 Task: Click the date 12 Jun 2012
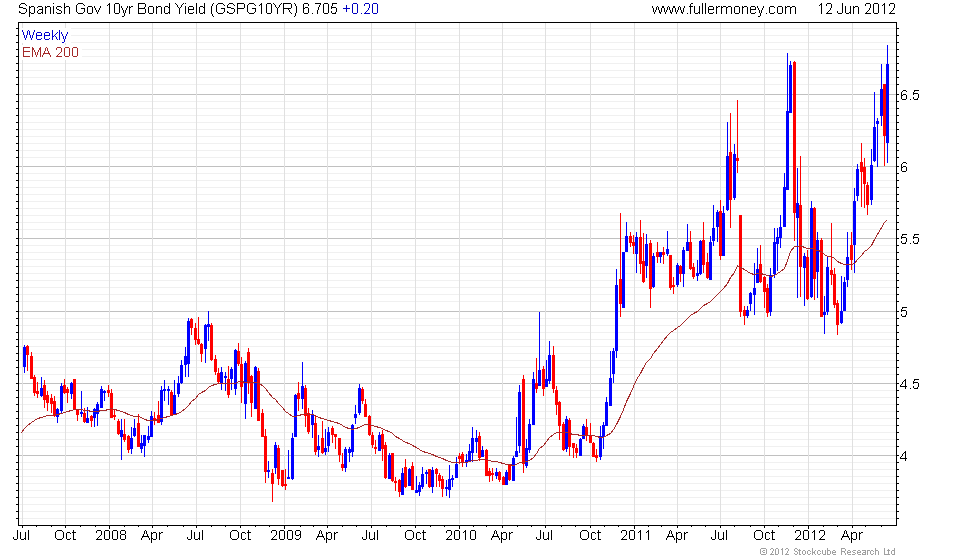[x=857, y=9]
